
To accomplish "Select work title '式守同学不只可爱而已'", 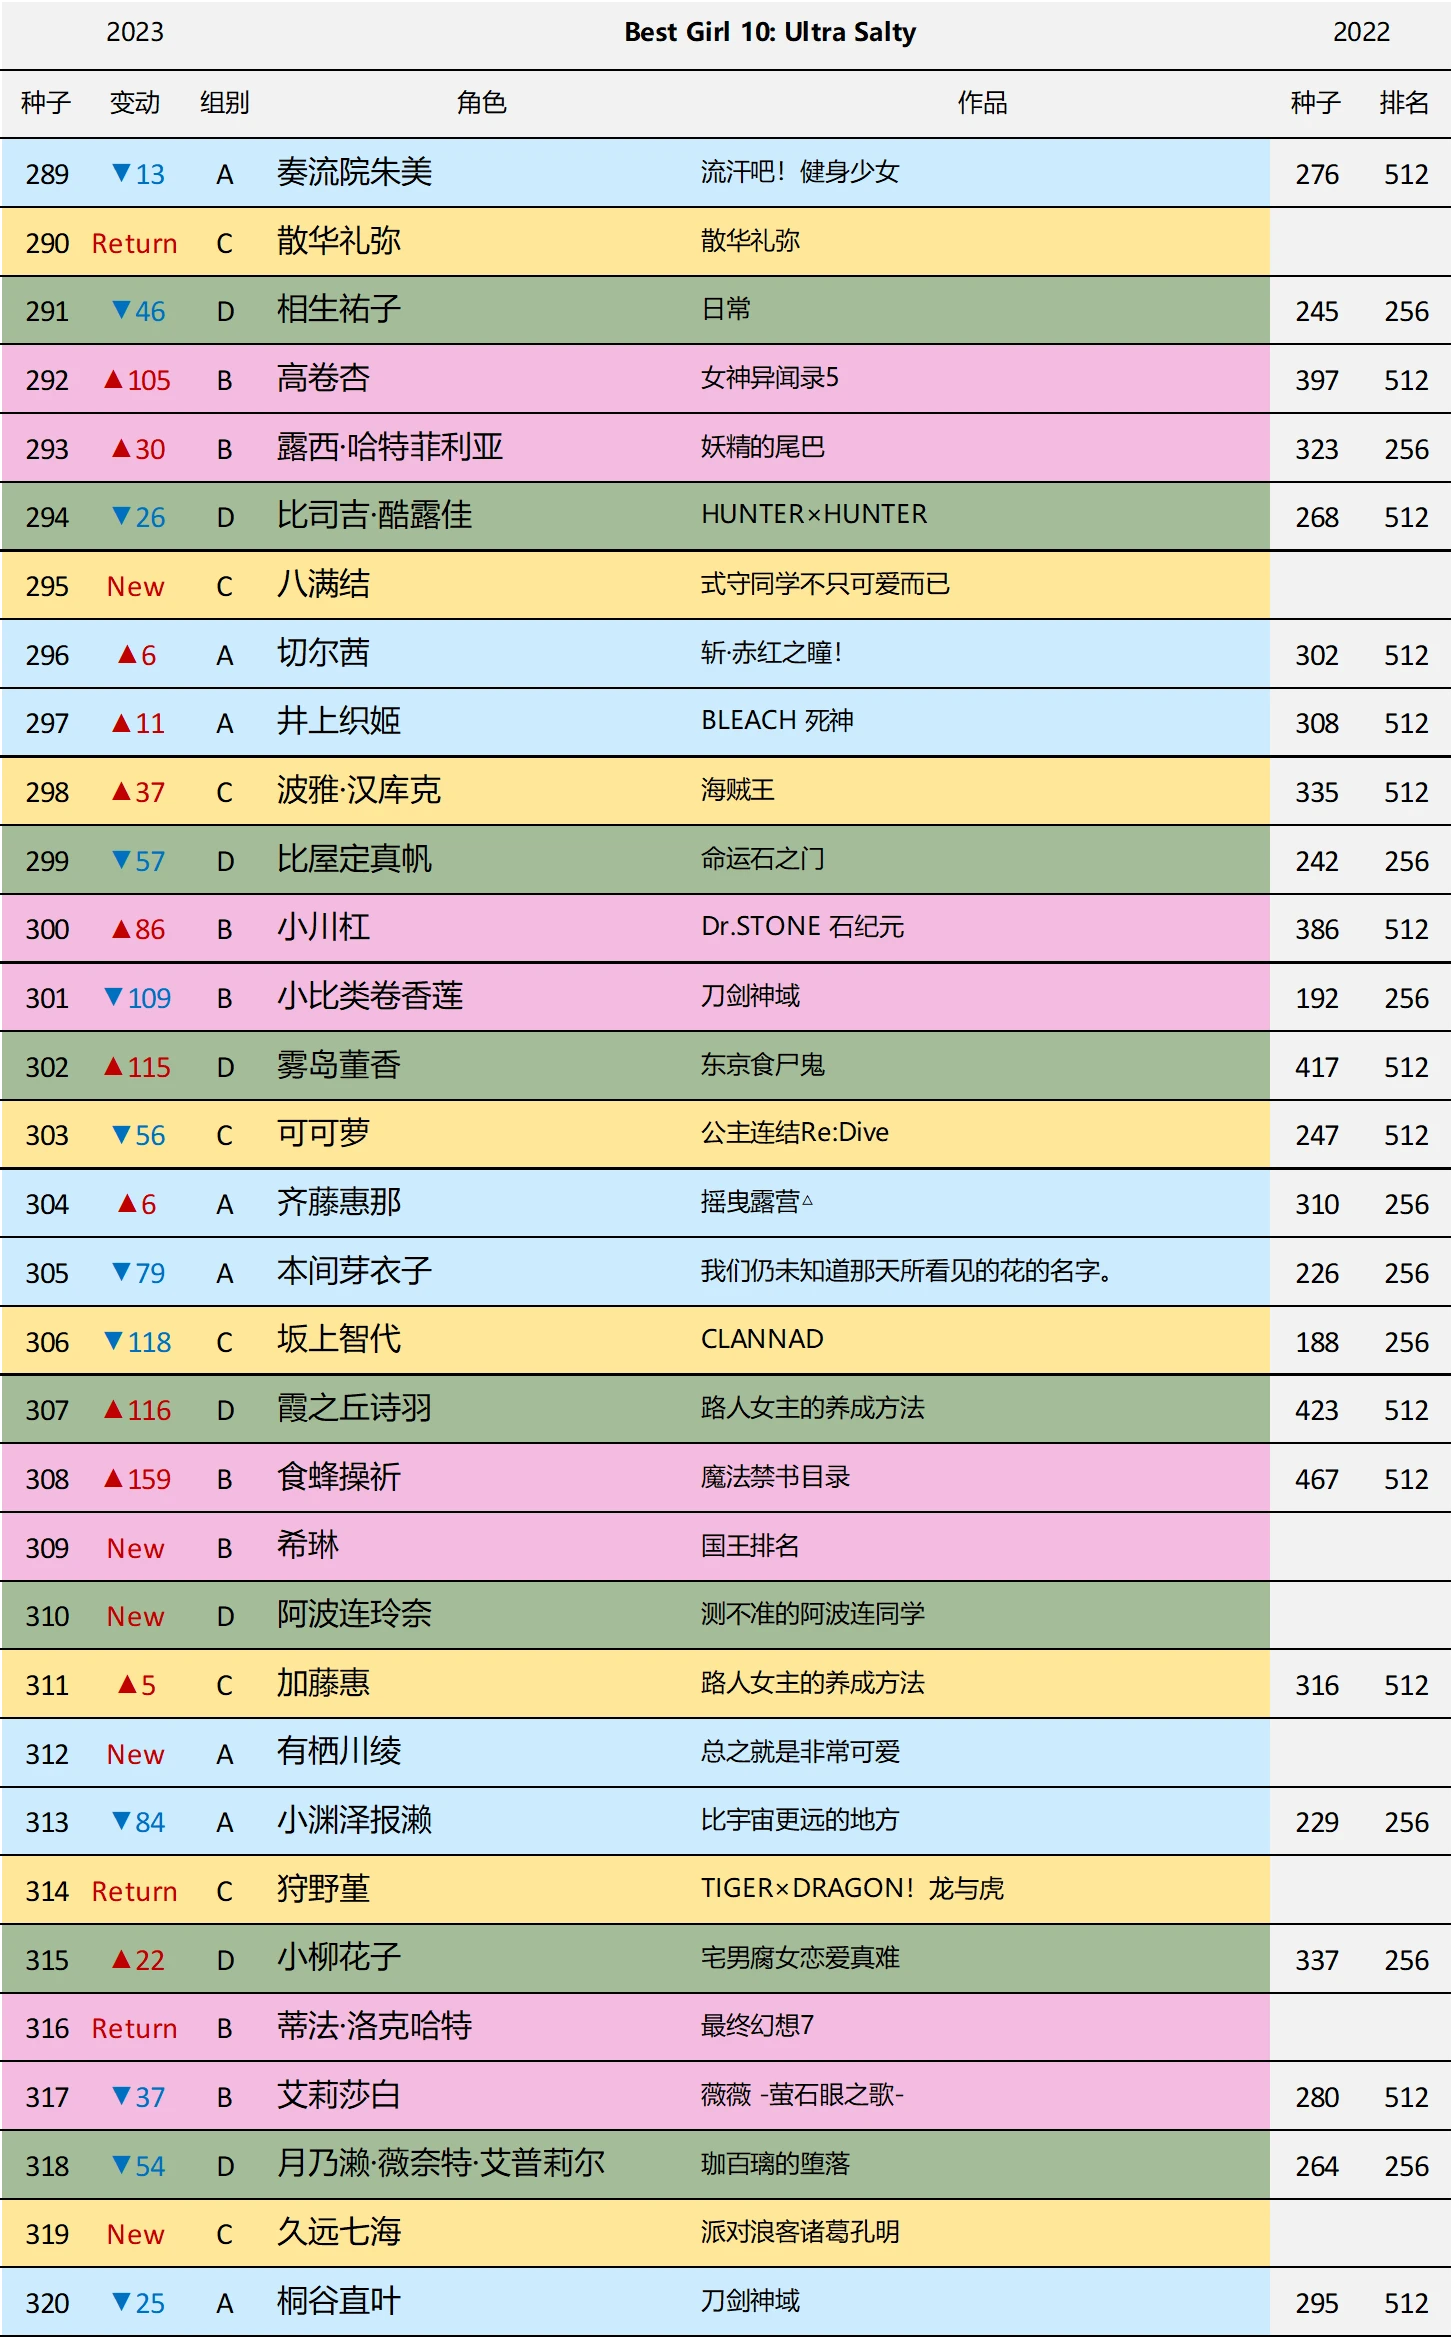I will coord(825,584).
